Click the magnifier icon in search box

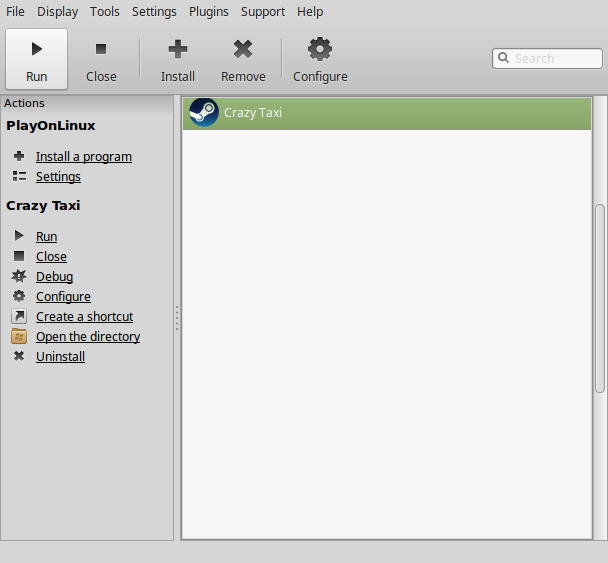pyautogui.click(x=503, y=57)
